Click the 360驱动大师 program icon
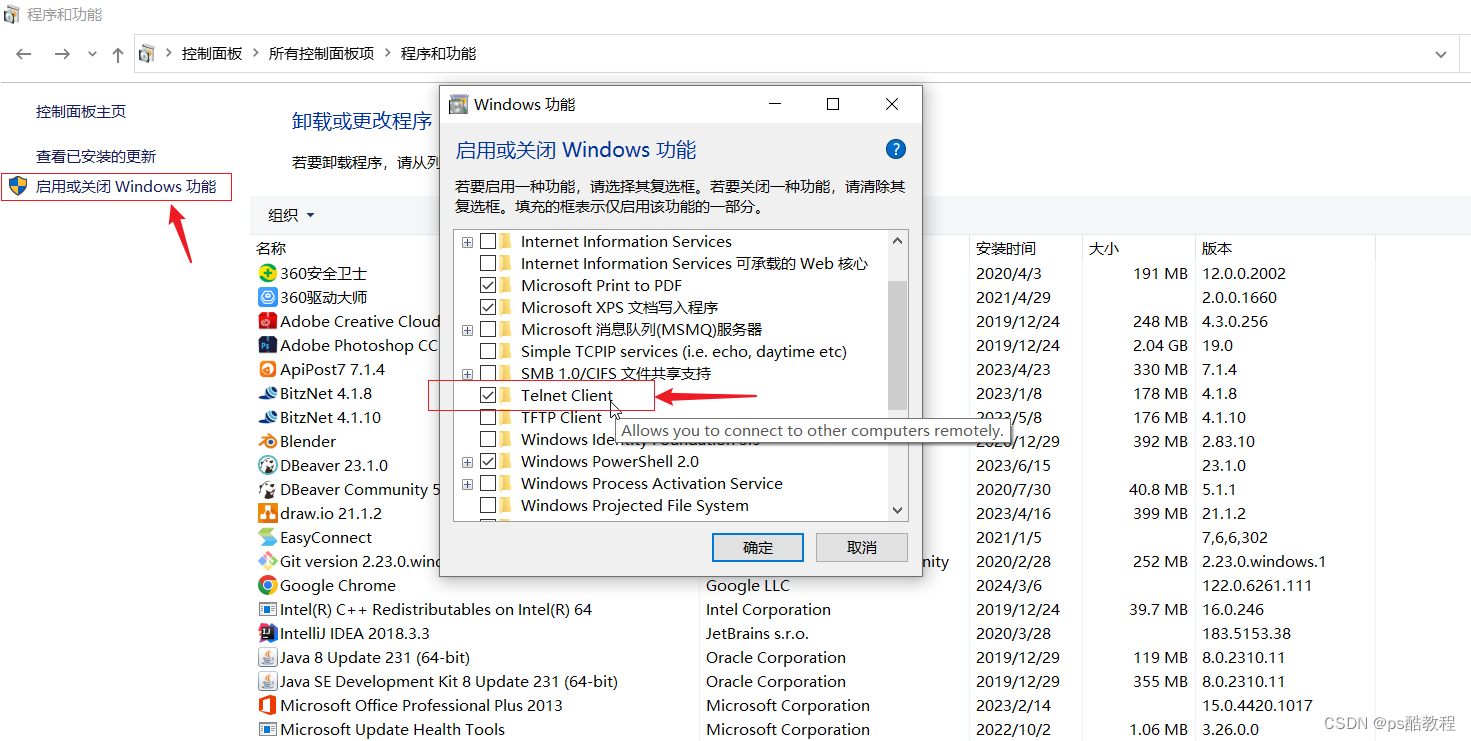The image size is (1471, 741). point(267,297)
